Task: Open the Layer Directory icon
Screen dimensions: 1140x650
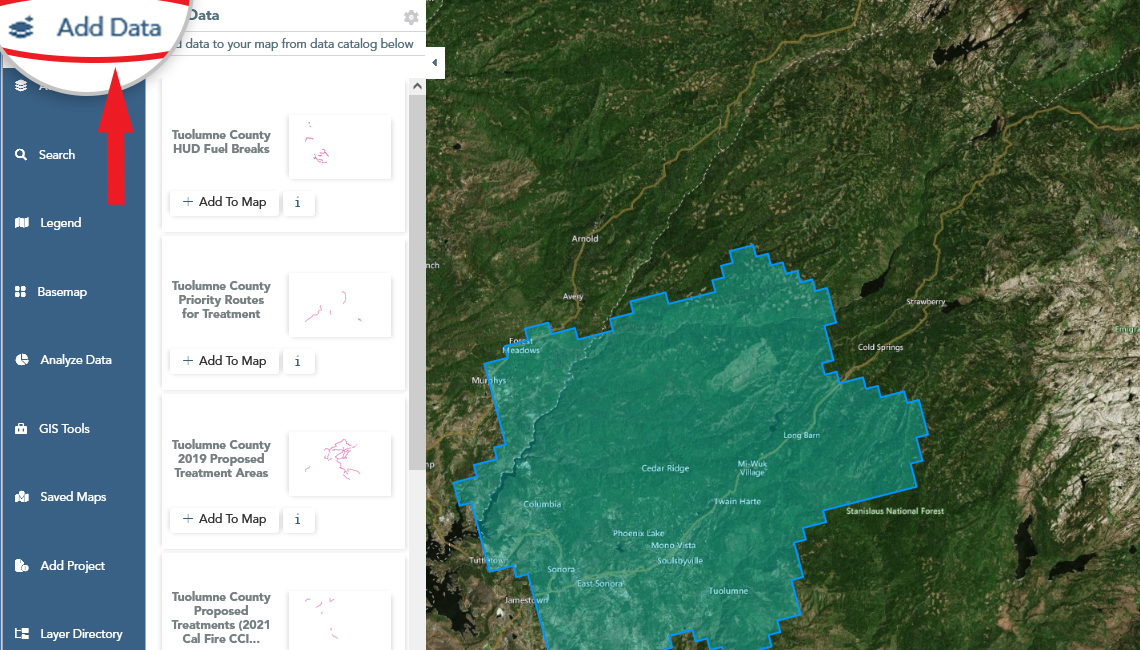Action: [x=22, y=634]
